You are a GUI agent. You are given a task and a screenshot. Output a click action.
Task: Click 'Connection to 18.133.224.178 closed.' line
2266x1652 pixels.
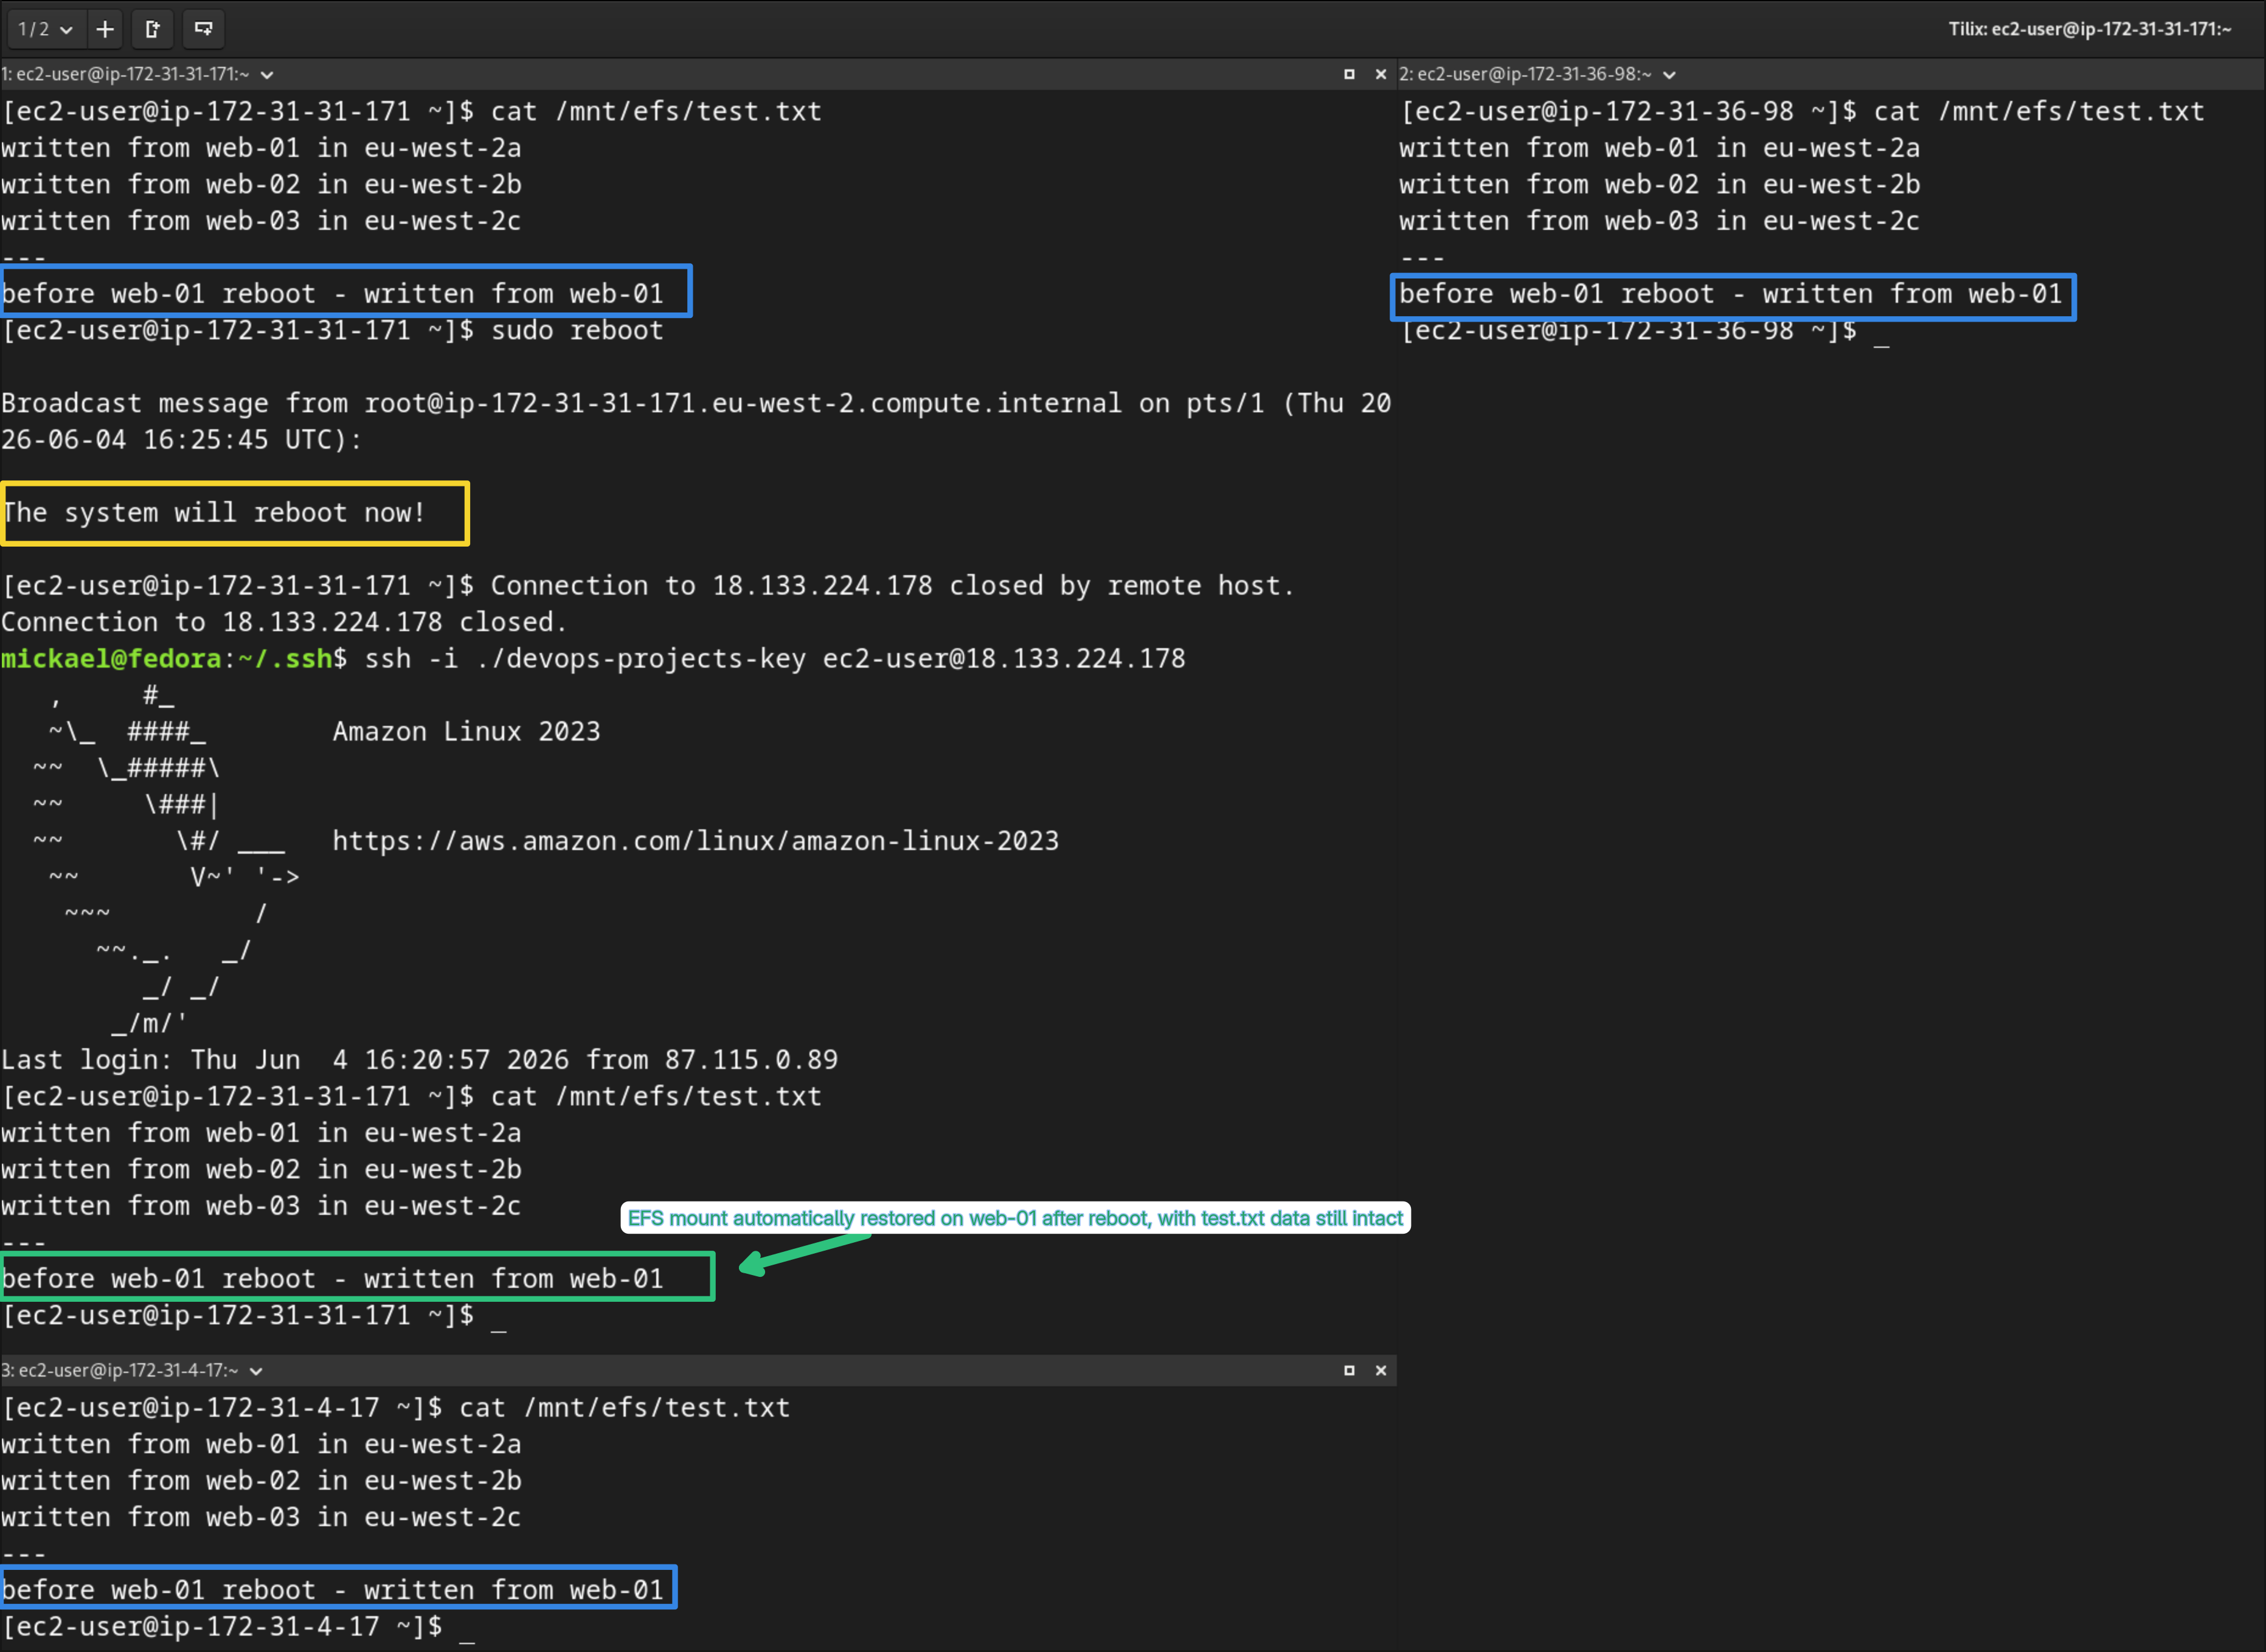point(284,622)
